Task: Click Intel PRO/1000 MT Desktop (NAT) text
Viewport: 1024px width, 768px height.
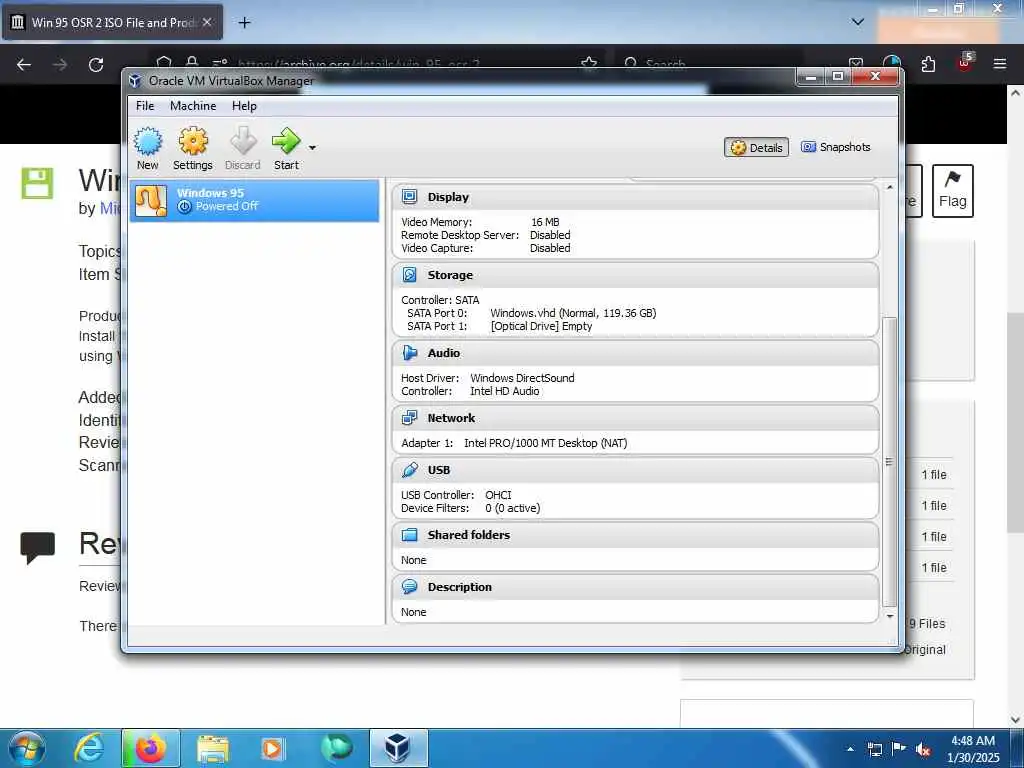Action: pyautogui.click(x=545, y=443)
